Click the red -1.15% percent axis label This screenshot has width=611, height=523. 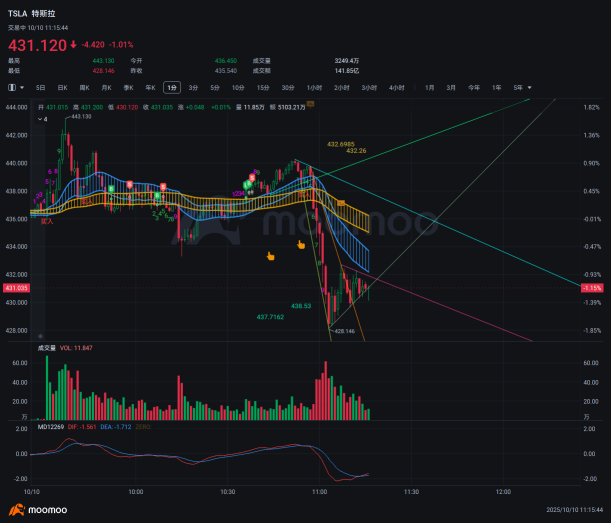(592, 288)
